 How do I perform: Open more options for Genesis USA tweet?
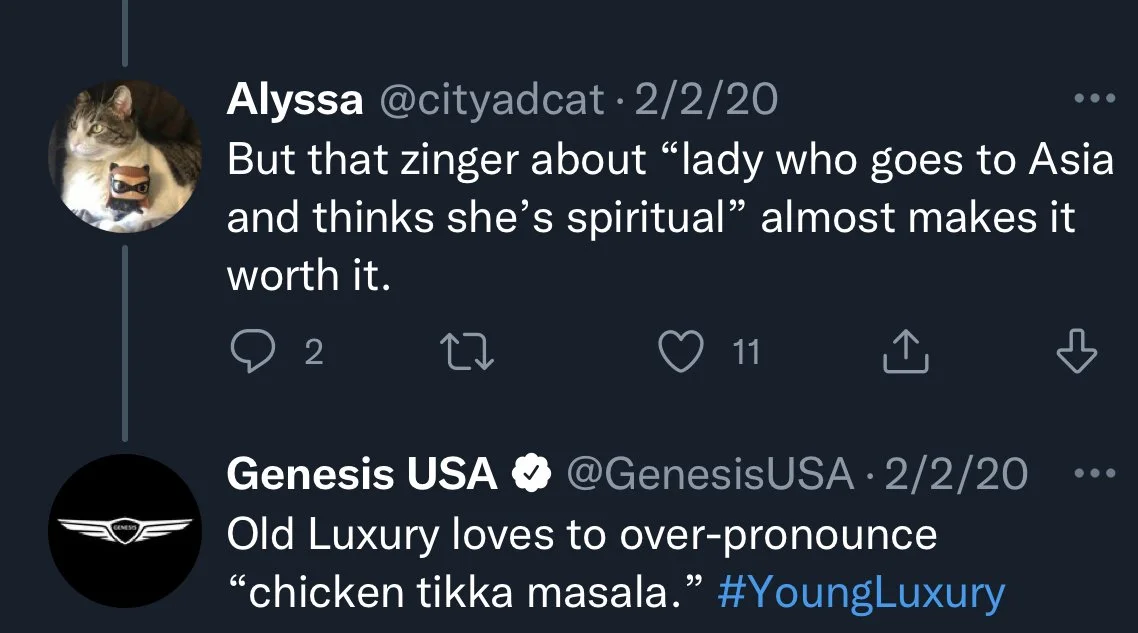click(1093, 472)
